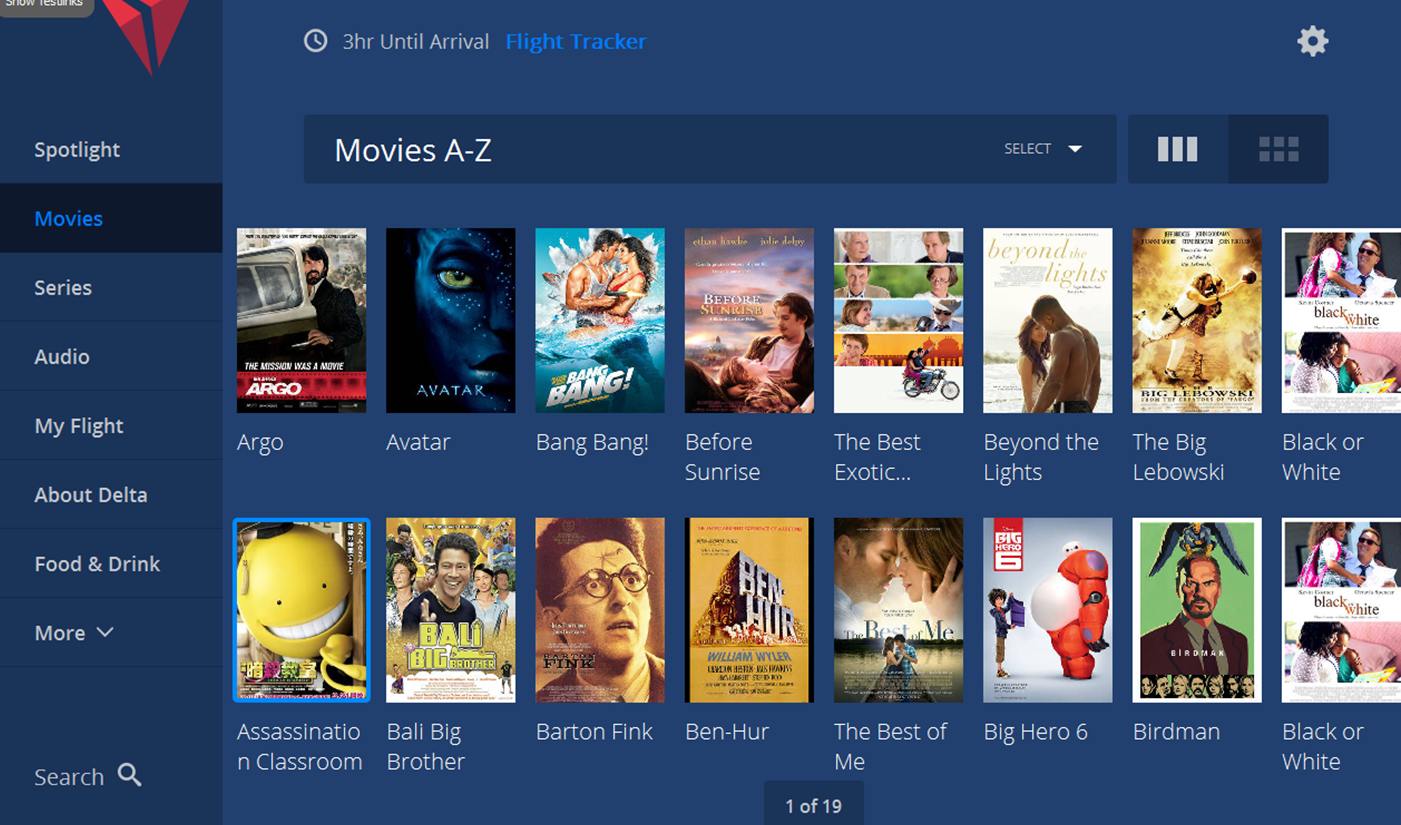Screen dimensions: 1401x825
Task: Select the Avatar movie poster
Action: tap(451, 320)
